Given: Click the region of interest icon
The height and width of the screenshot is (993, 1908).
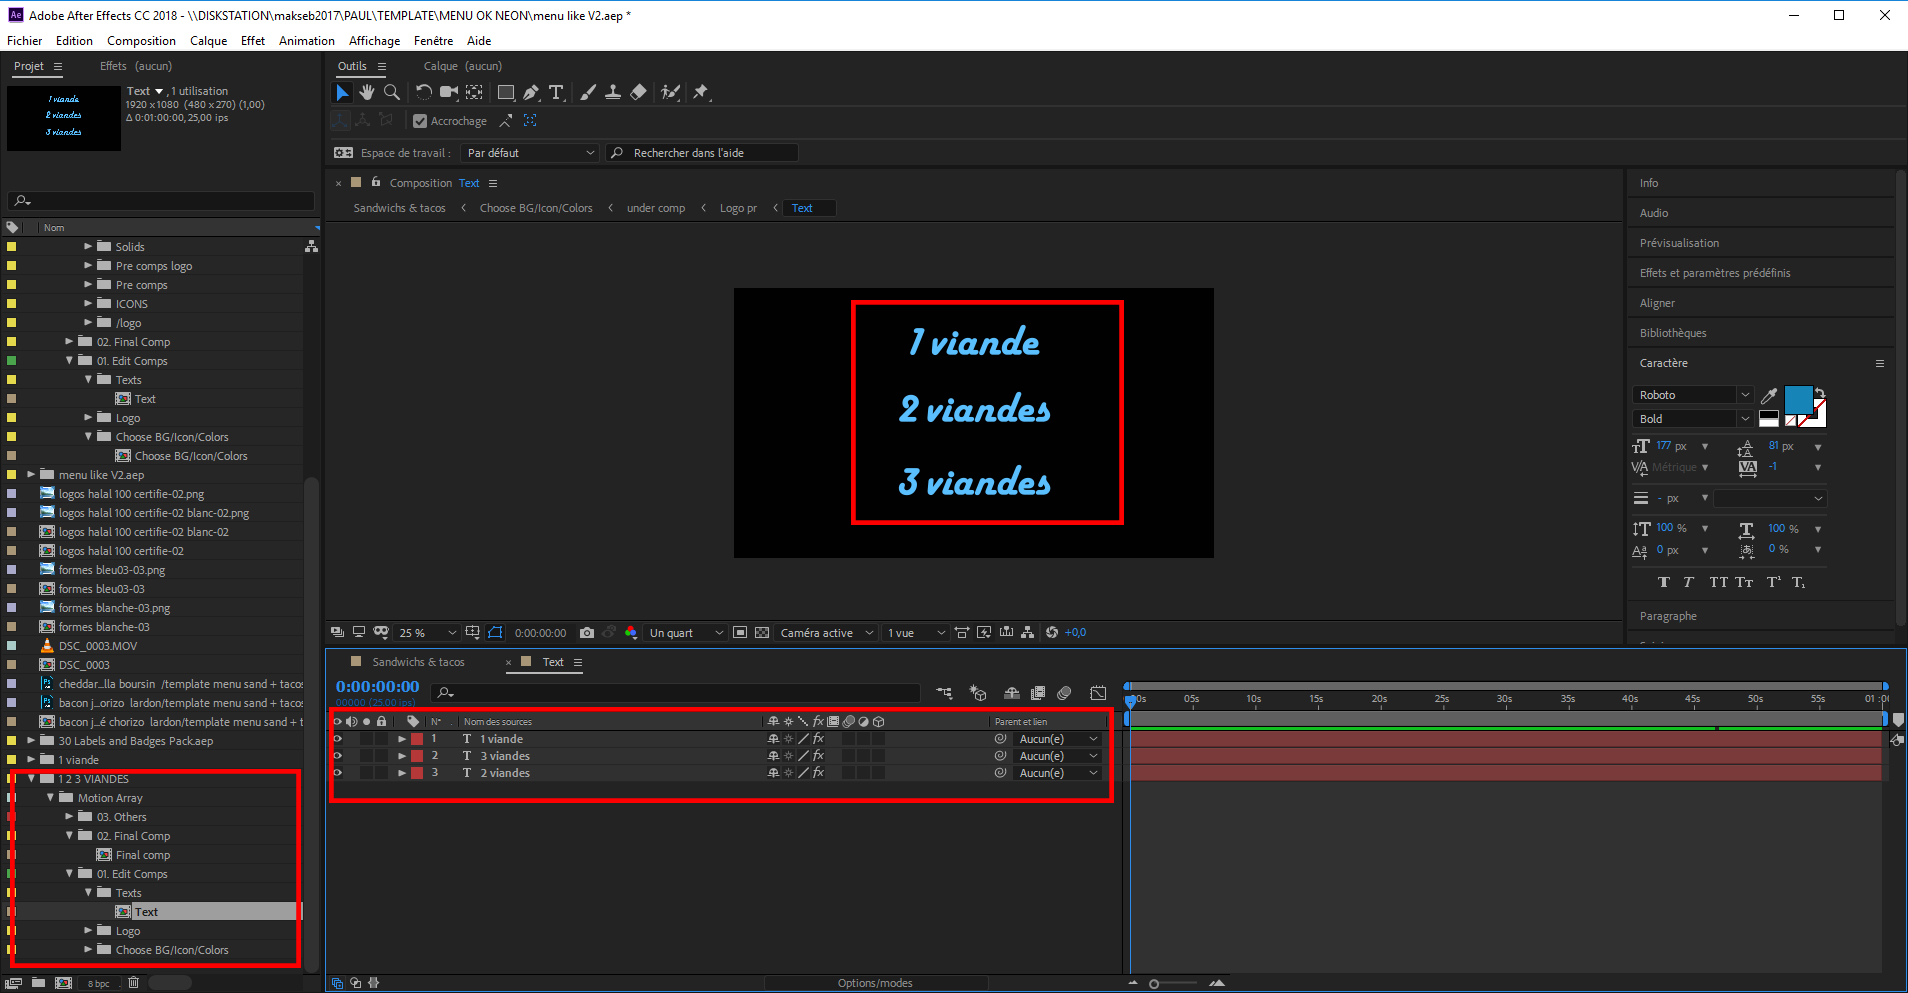Looking at the screenshot, I should [740, 633].
